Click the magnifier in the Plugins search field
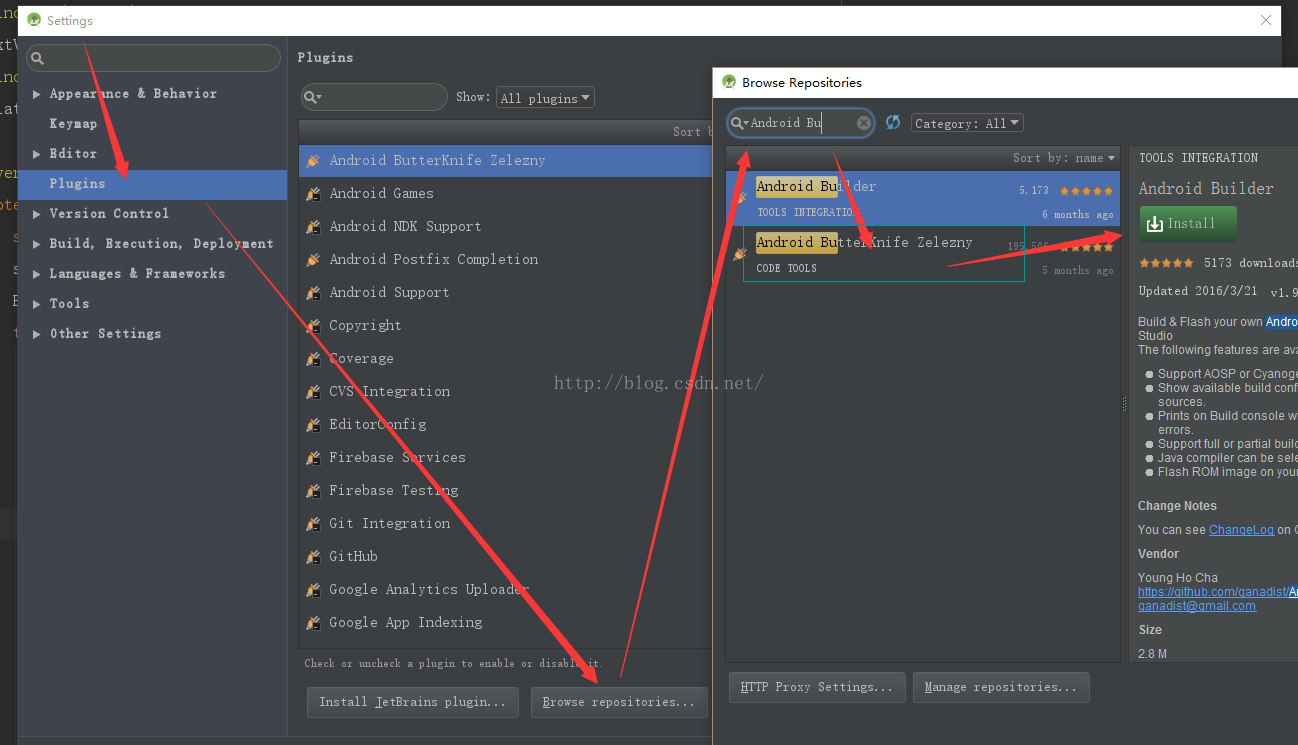 click(x=312, y=97)
